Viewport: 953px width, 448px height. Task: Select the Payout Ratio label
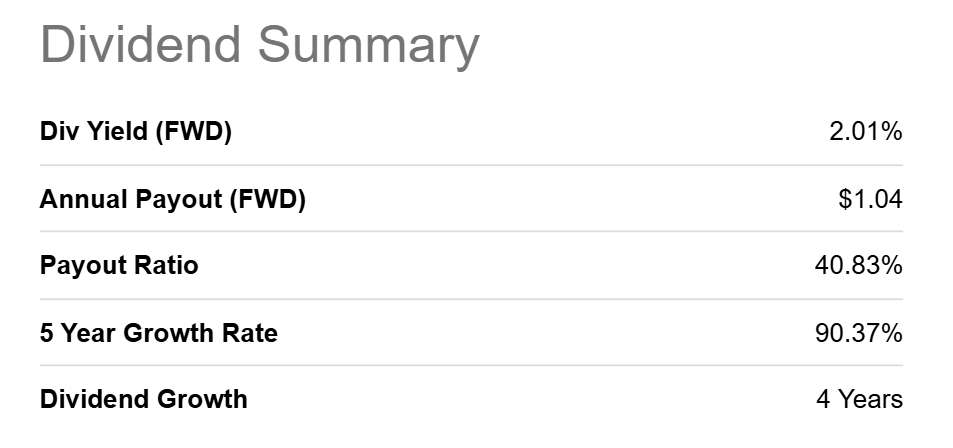click(x=119, y=266)
